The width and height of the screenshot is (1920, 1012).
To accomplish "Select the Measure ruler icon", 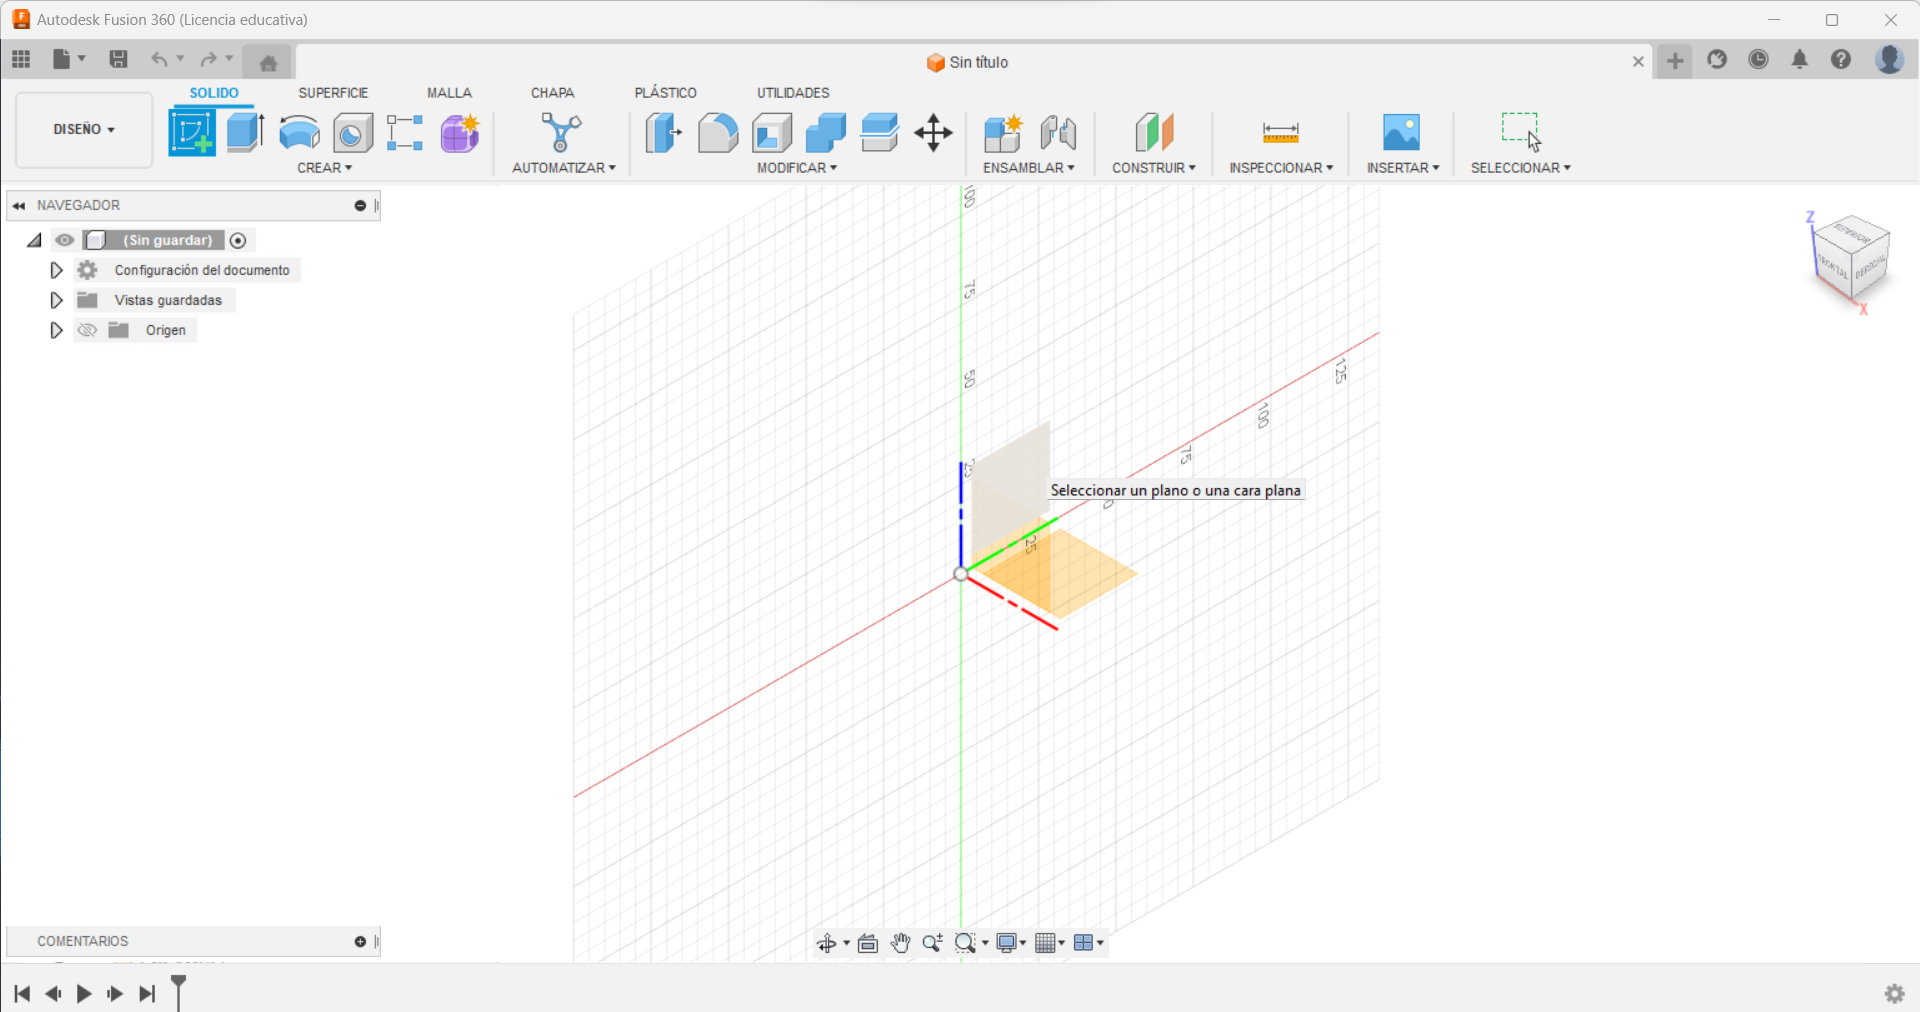I will [x=1281, y=133].
